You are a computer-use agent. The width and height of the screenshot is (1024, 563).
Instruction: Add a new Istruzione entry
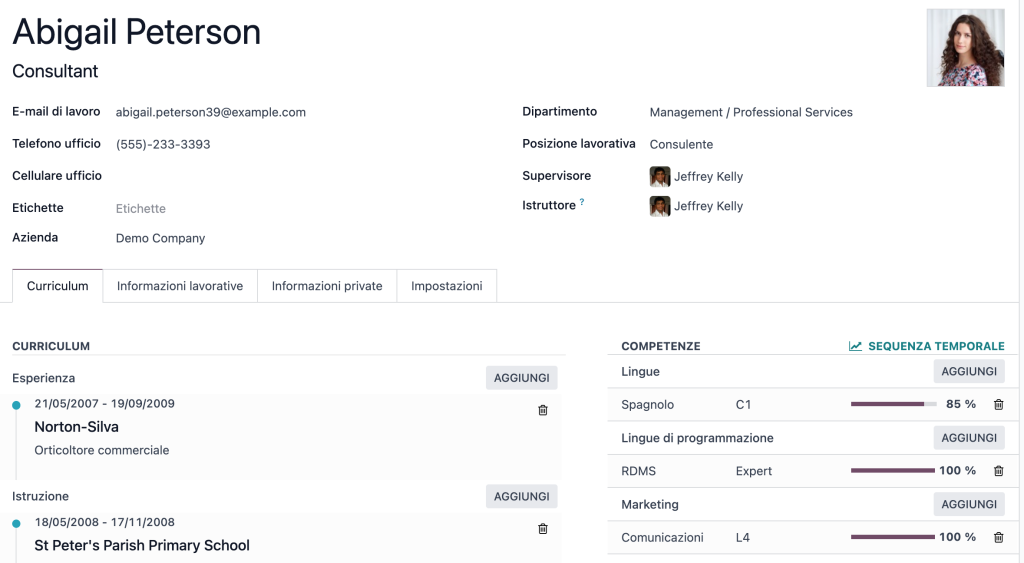pyautogui.click(x=521, y=496)
